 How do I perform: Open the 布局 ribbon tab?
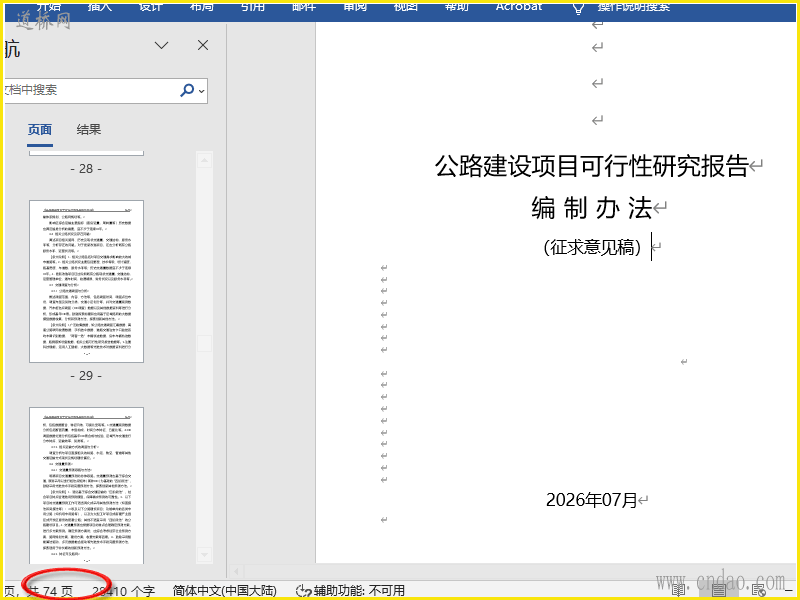202,7
